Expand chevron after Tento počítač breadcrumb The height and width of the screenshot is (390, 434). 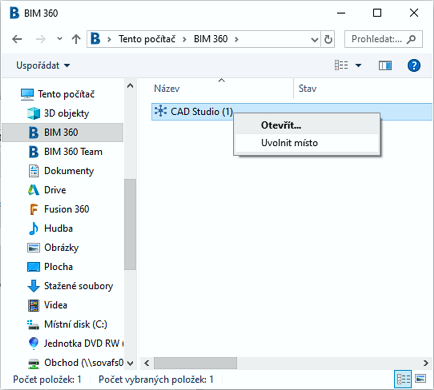point(184,39)
